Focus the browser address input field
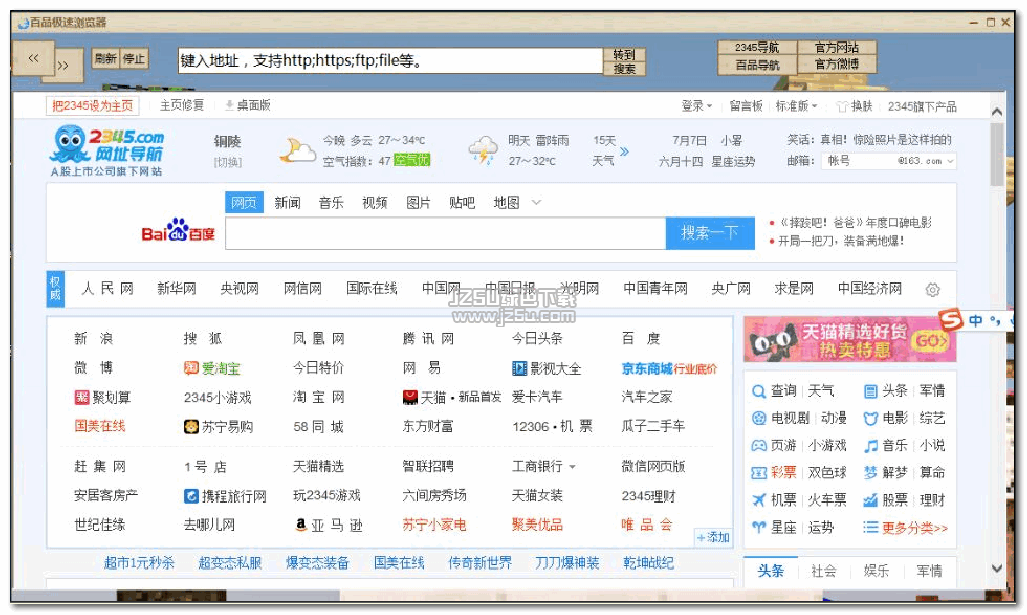The height and width of the screenshot is (615, 1027). click(390, 61)
